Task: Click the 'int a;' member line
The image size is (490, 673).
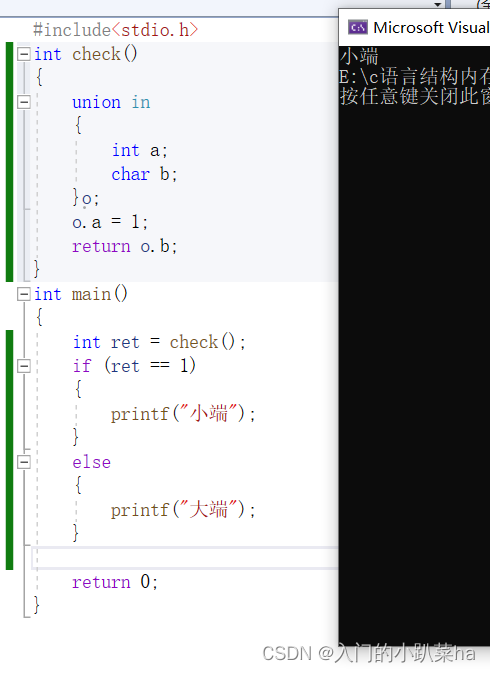Action: [139, 151]
